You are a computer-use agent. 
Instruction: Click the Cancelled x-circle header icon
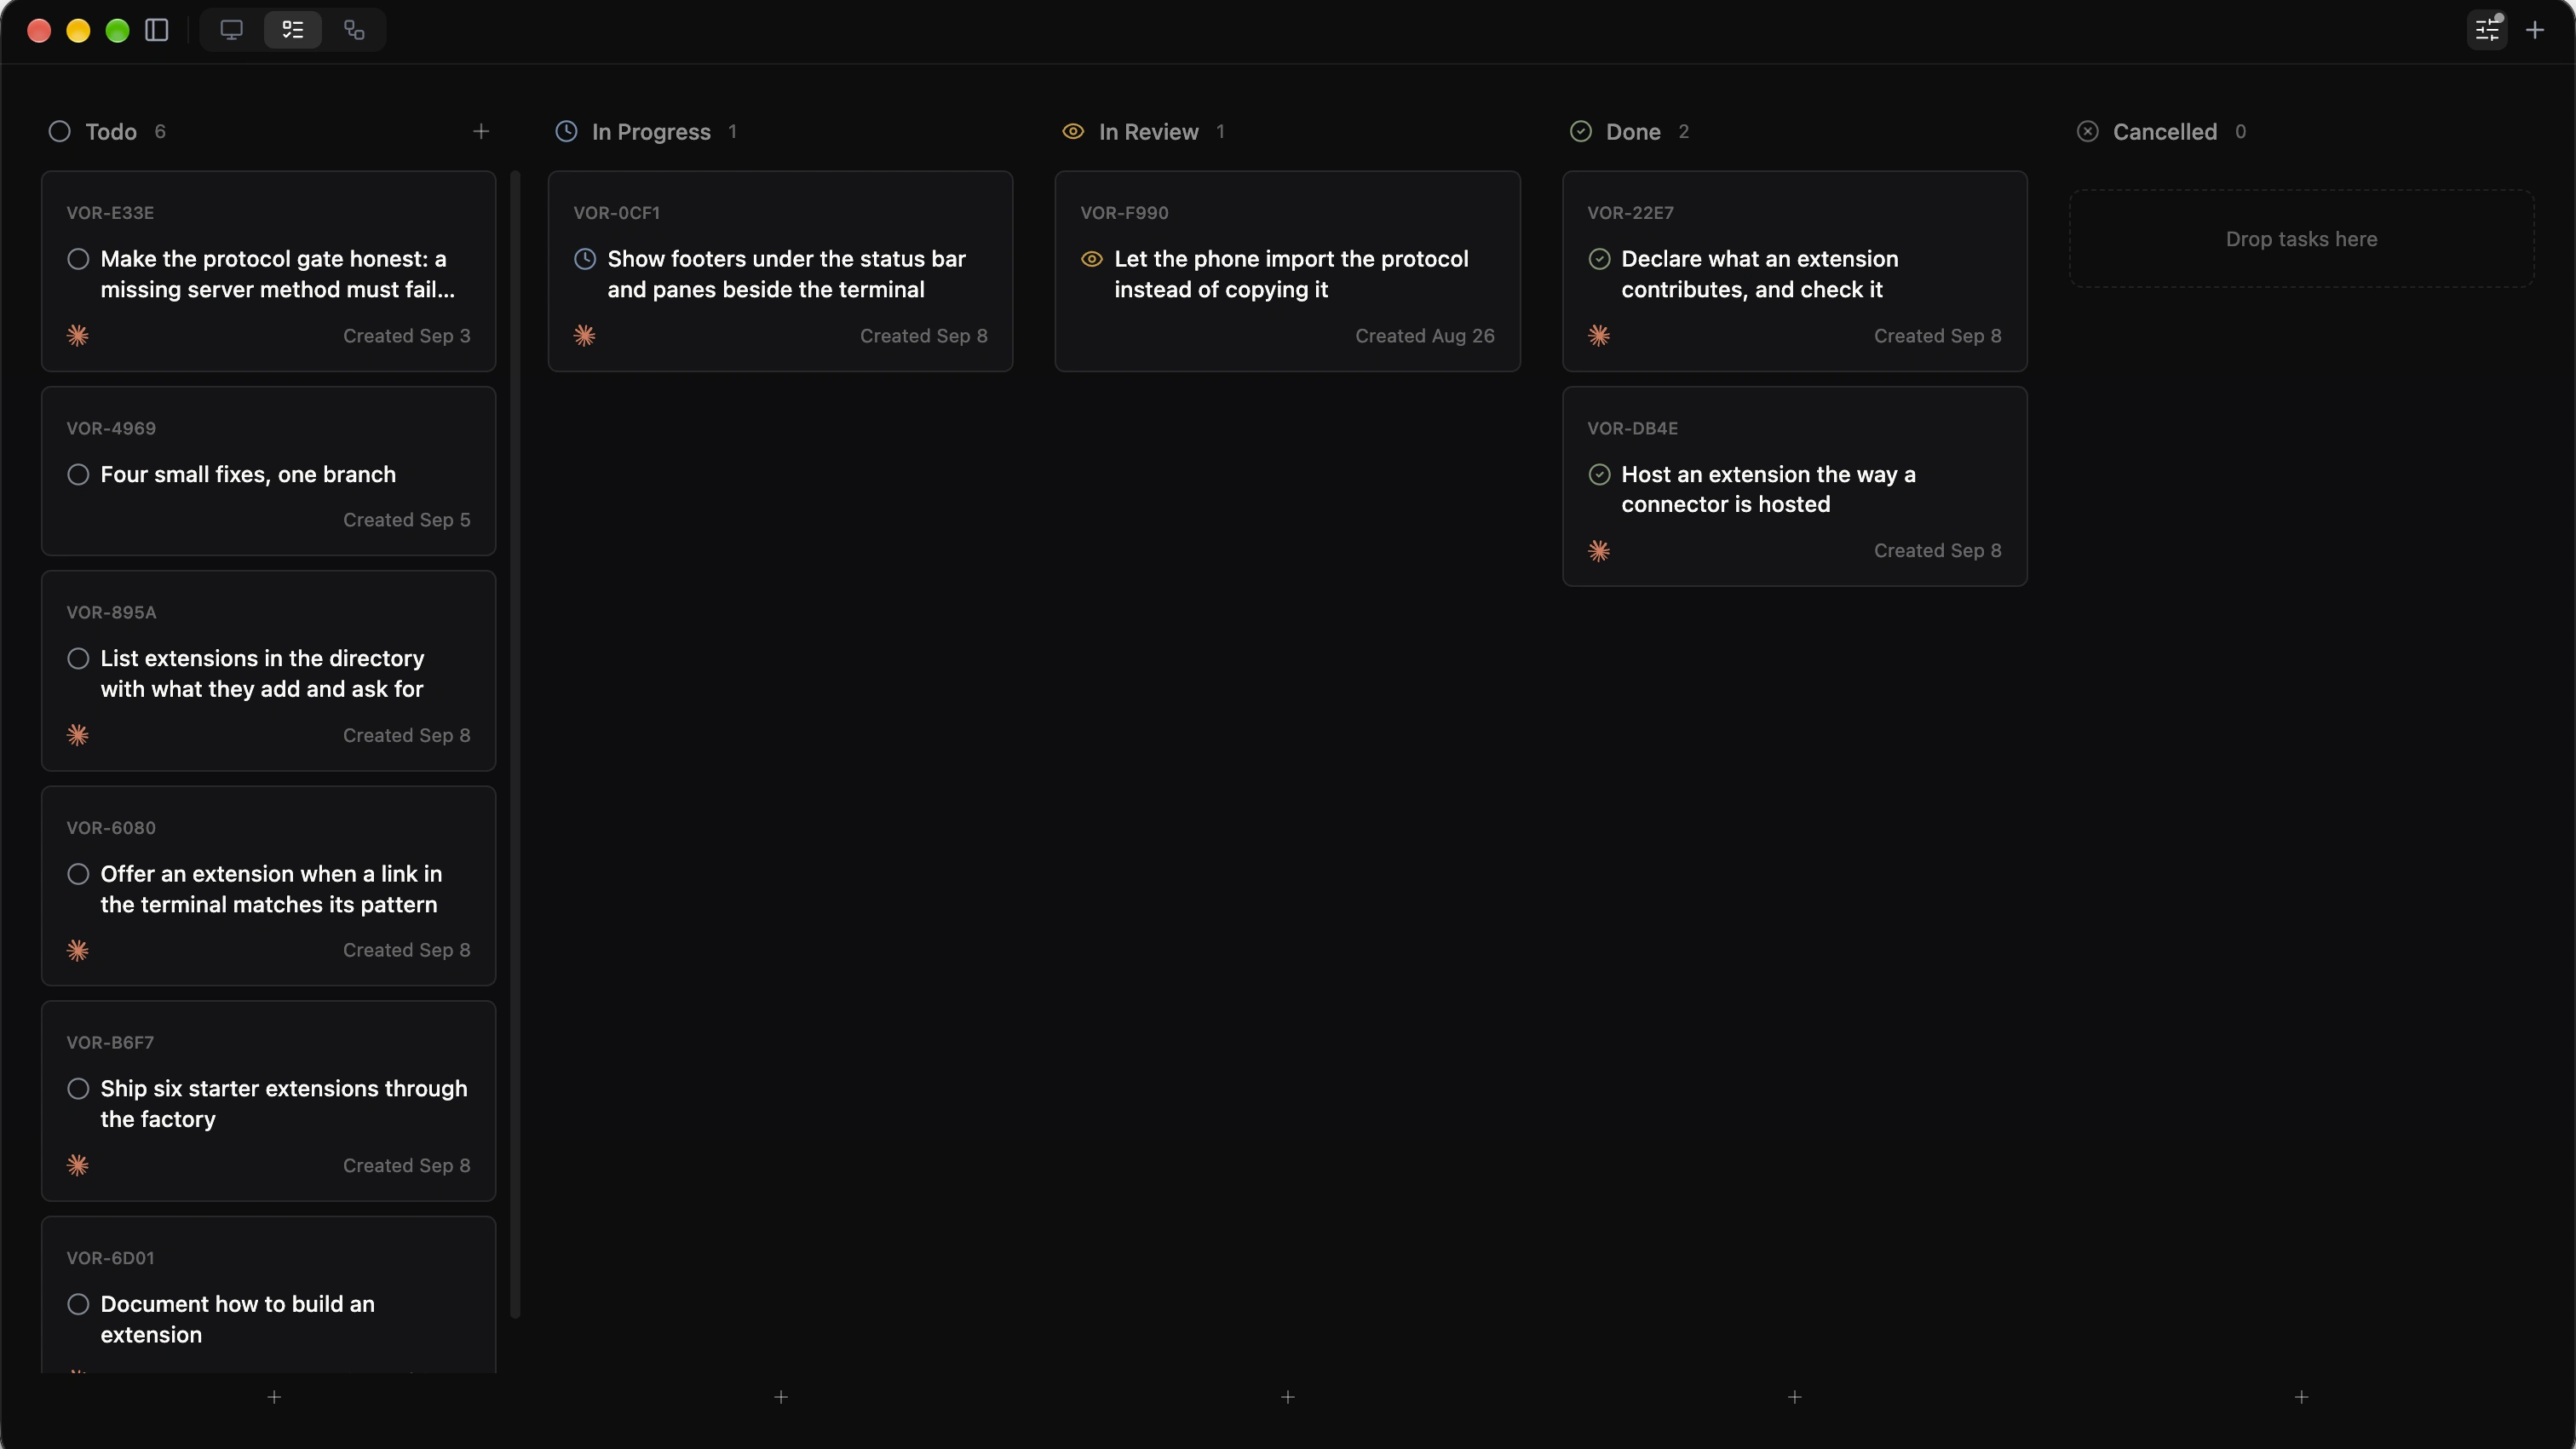pos(2087,131)
